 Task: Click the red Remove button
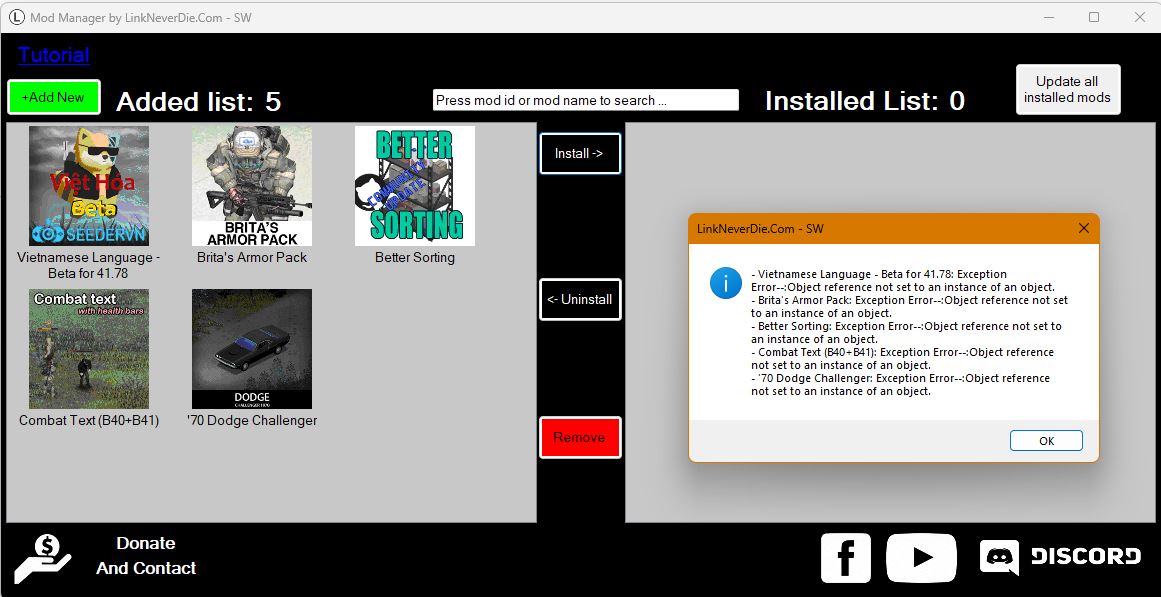580,437
